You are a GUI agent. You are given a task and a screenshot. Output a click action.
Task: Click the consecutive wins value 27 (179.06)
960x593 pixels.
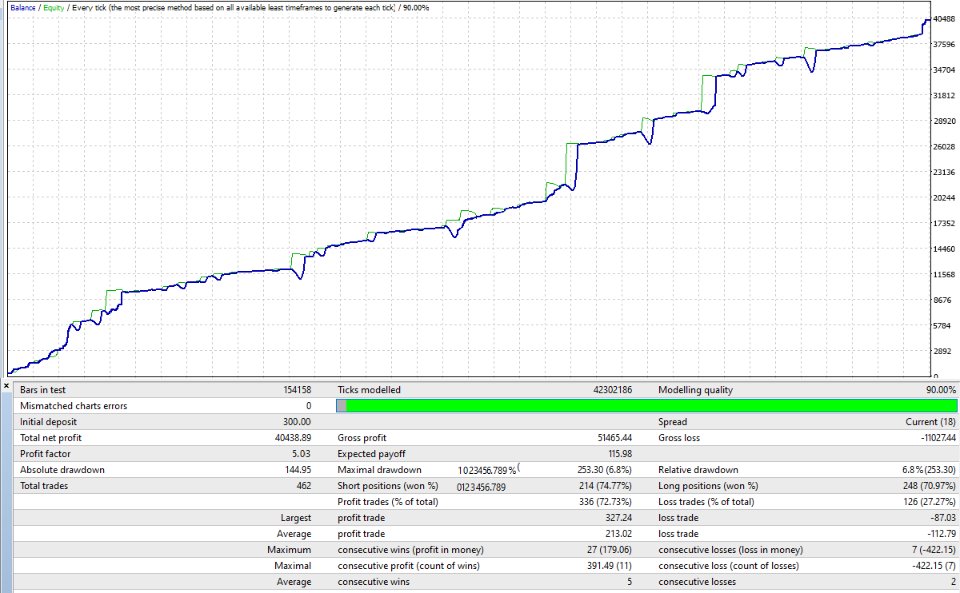[x=609, y=550]
